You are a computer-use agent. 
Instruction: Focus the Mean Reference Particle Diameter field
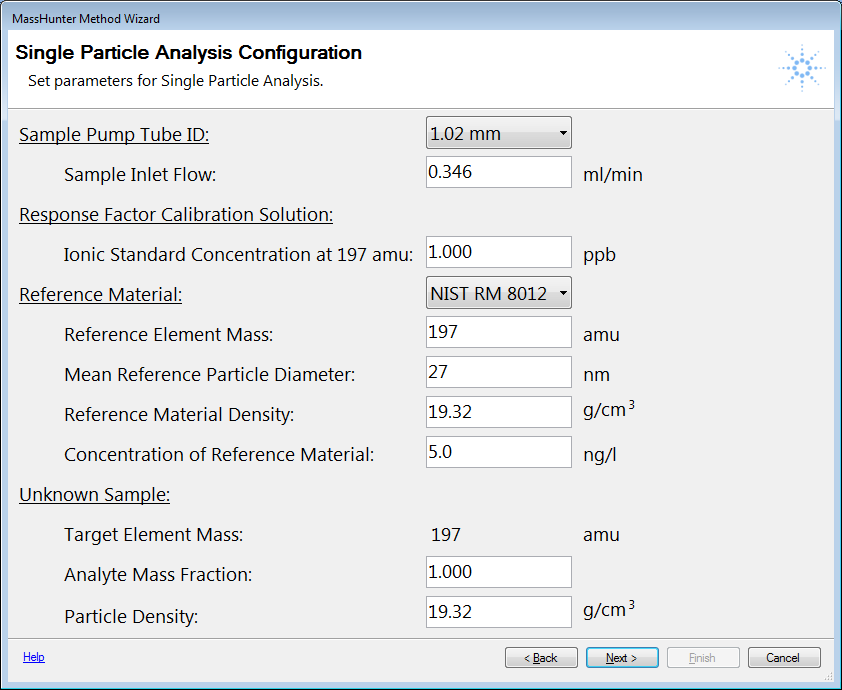click(x=498, y=372)
